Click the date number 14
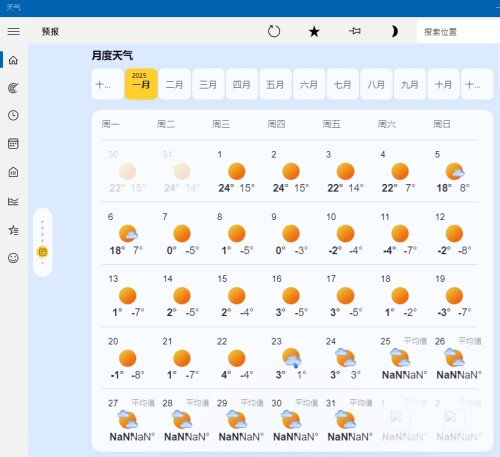500x457 pixels. 168,279
